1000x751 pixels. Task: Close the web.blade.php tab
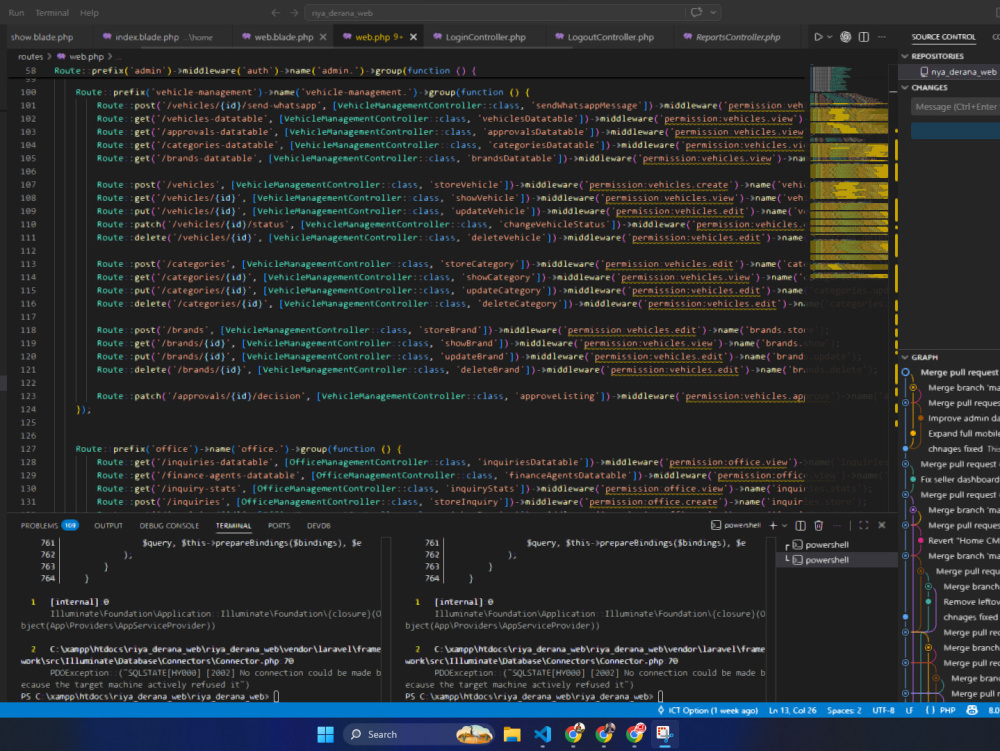coord(323,37)
